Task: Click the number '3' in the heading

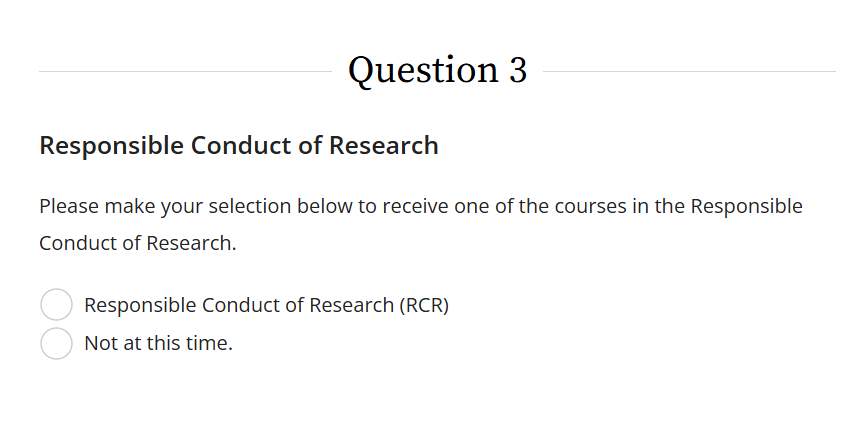Action: click(517, 71)
